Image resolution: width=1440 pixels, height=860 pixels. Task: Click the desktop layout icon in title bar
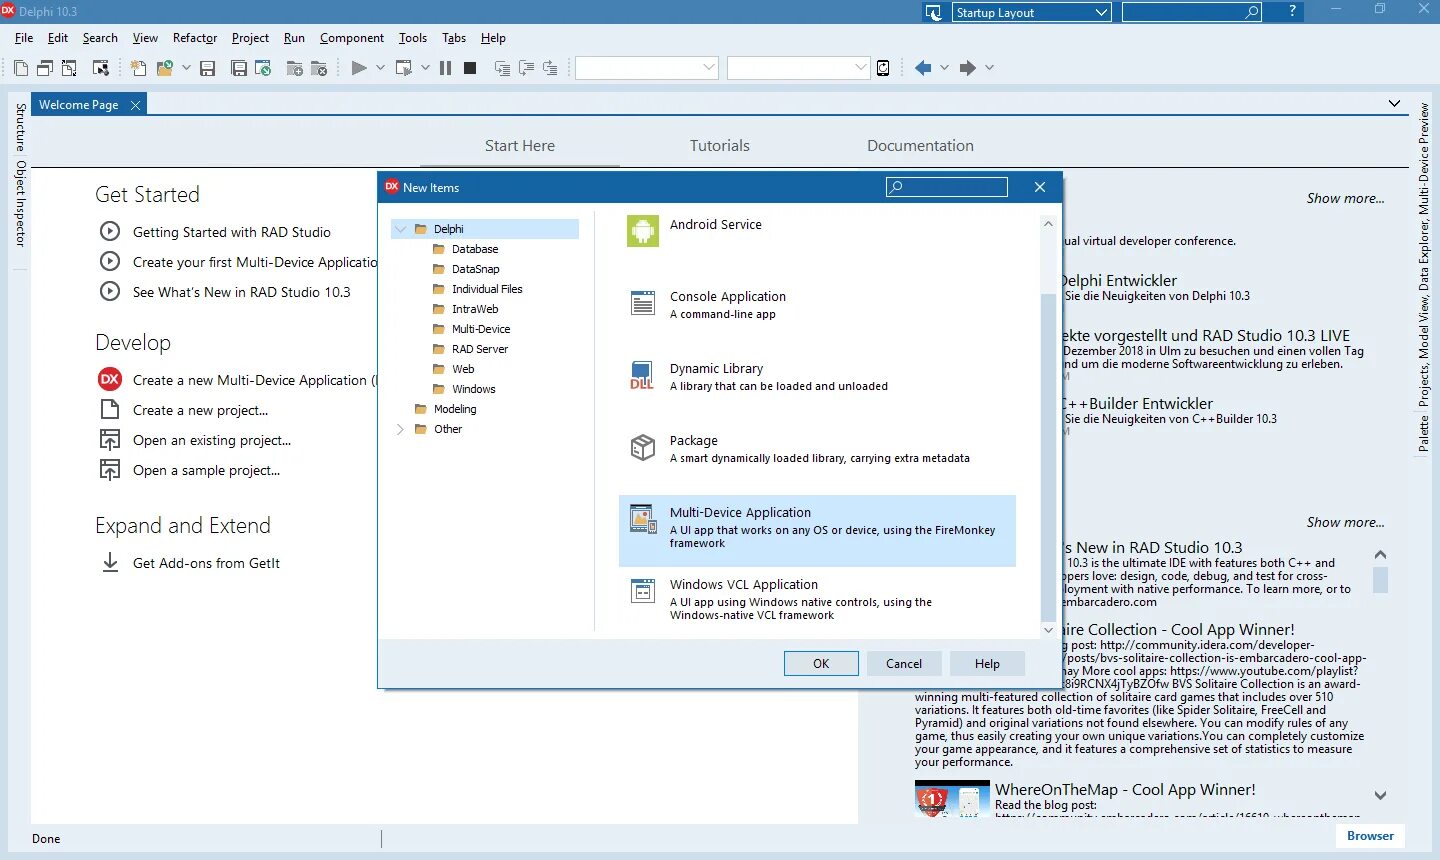tap(934, 12)
